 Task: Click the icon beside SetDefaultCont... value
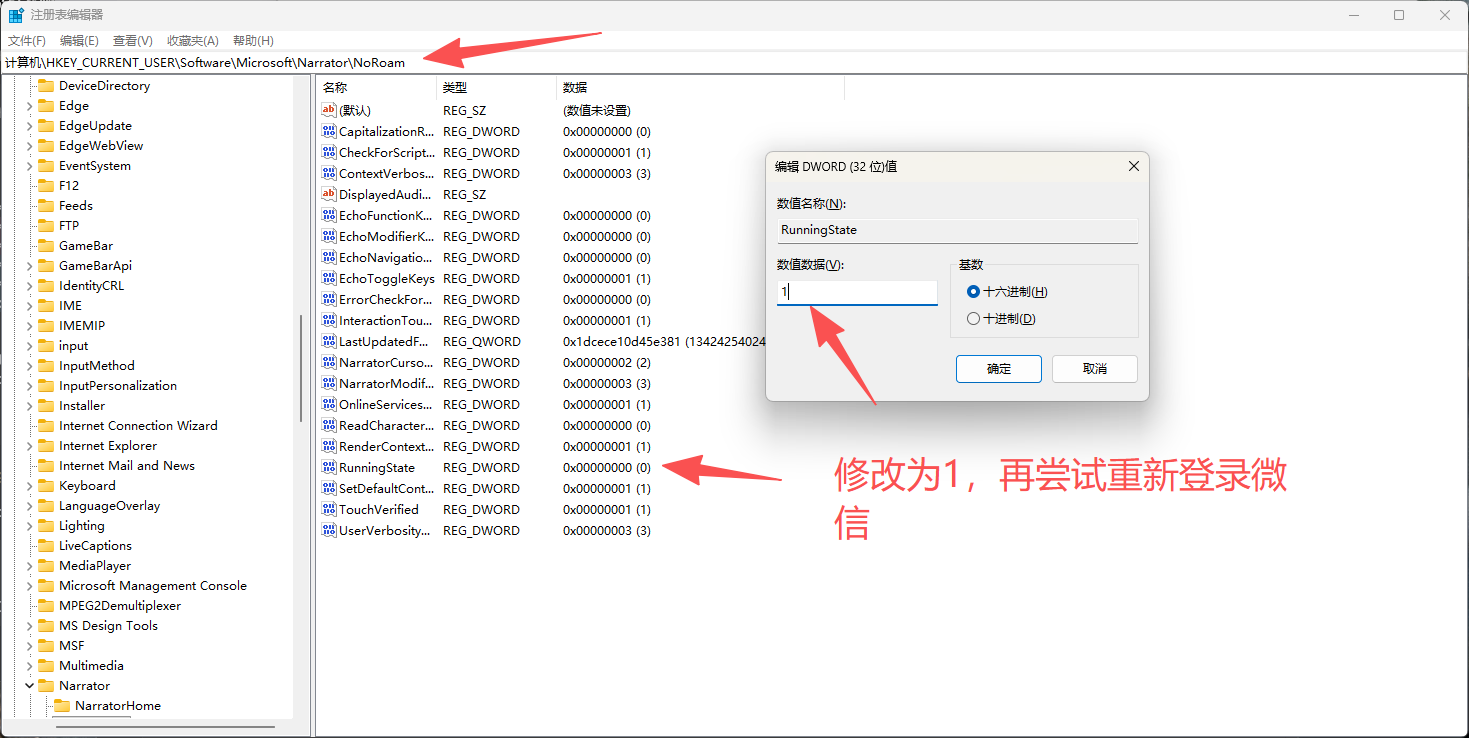328,488
